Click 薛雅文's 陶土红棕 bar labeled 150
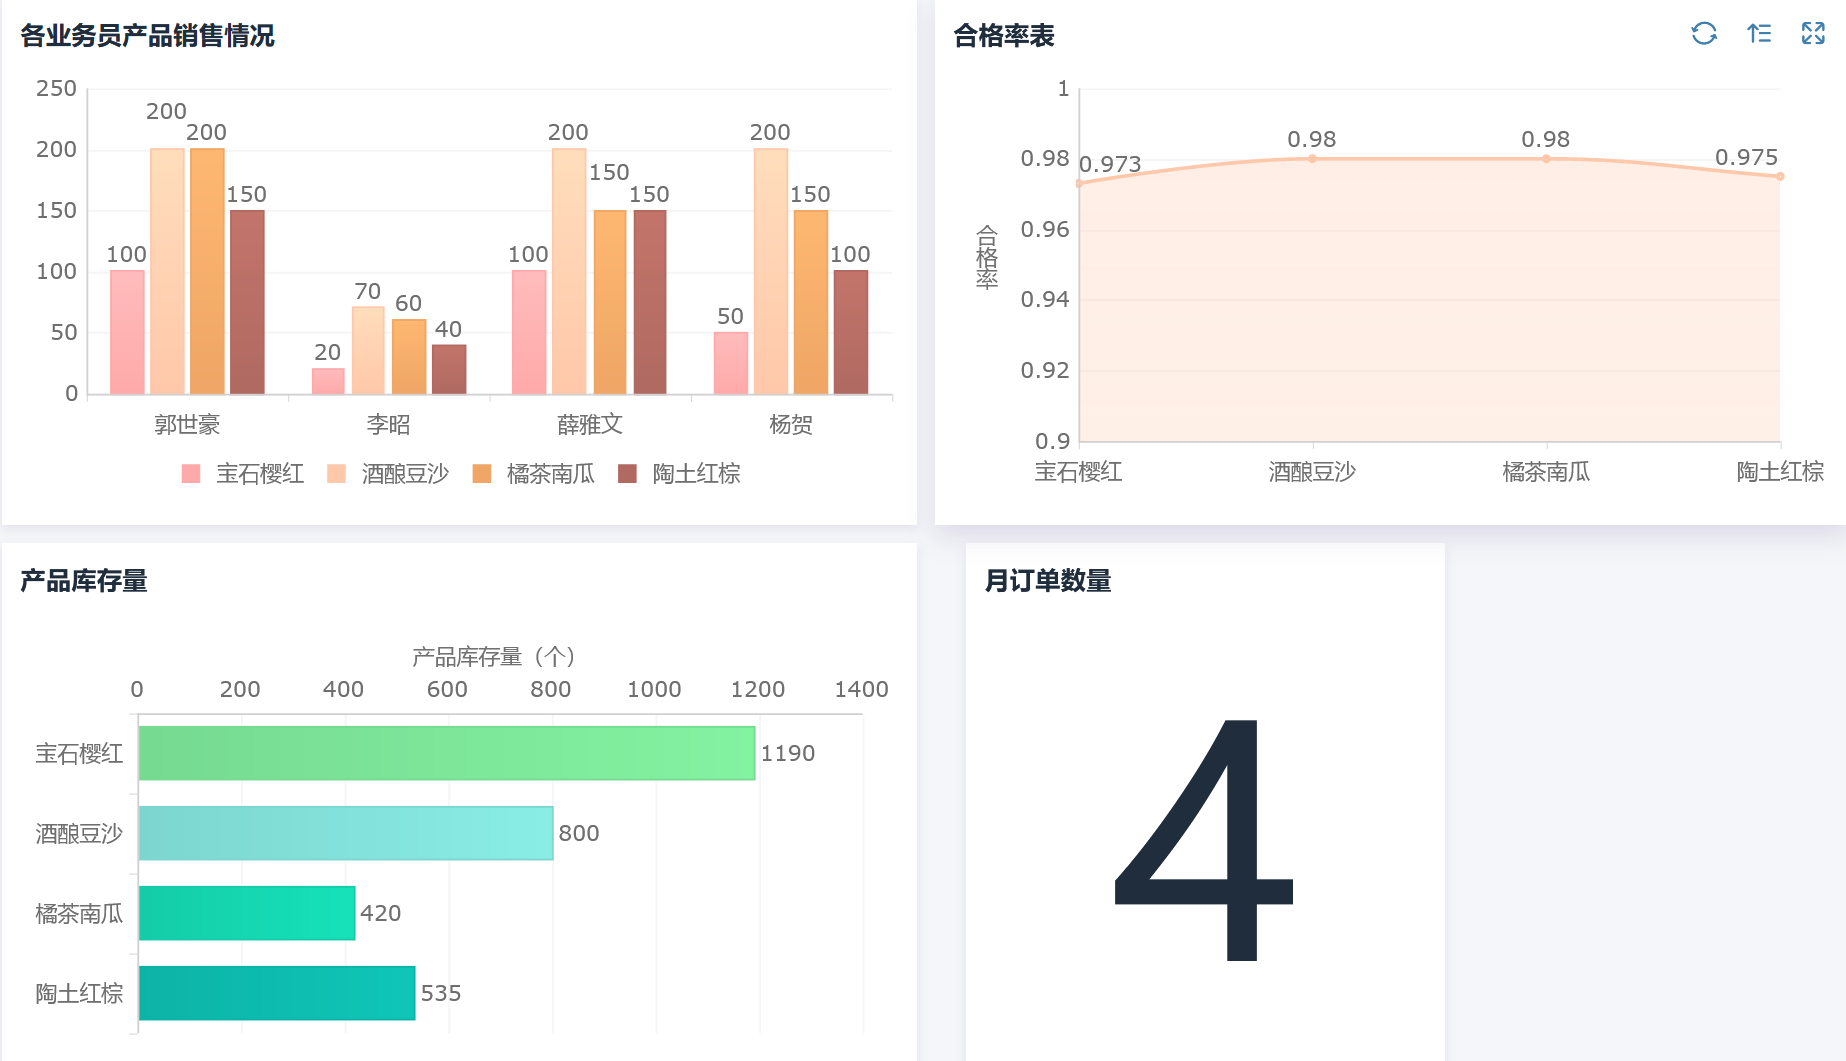 point(649,302)
